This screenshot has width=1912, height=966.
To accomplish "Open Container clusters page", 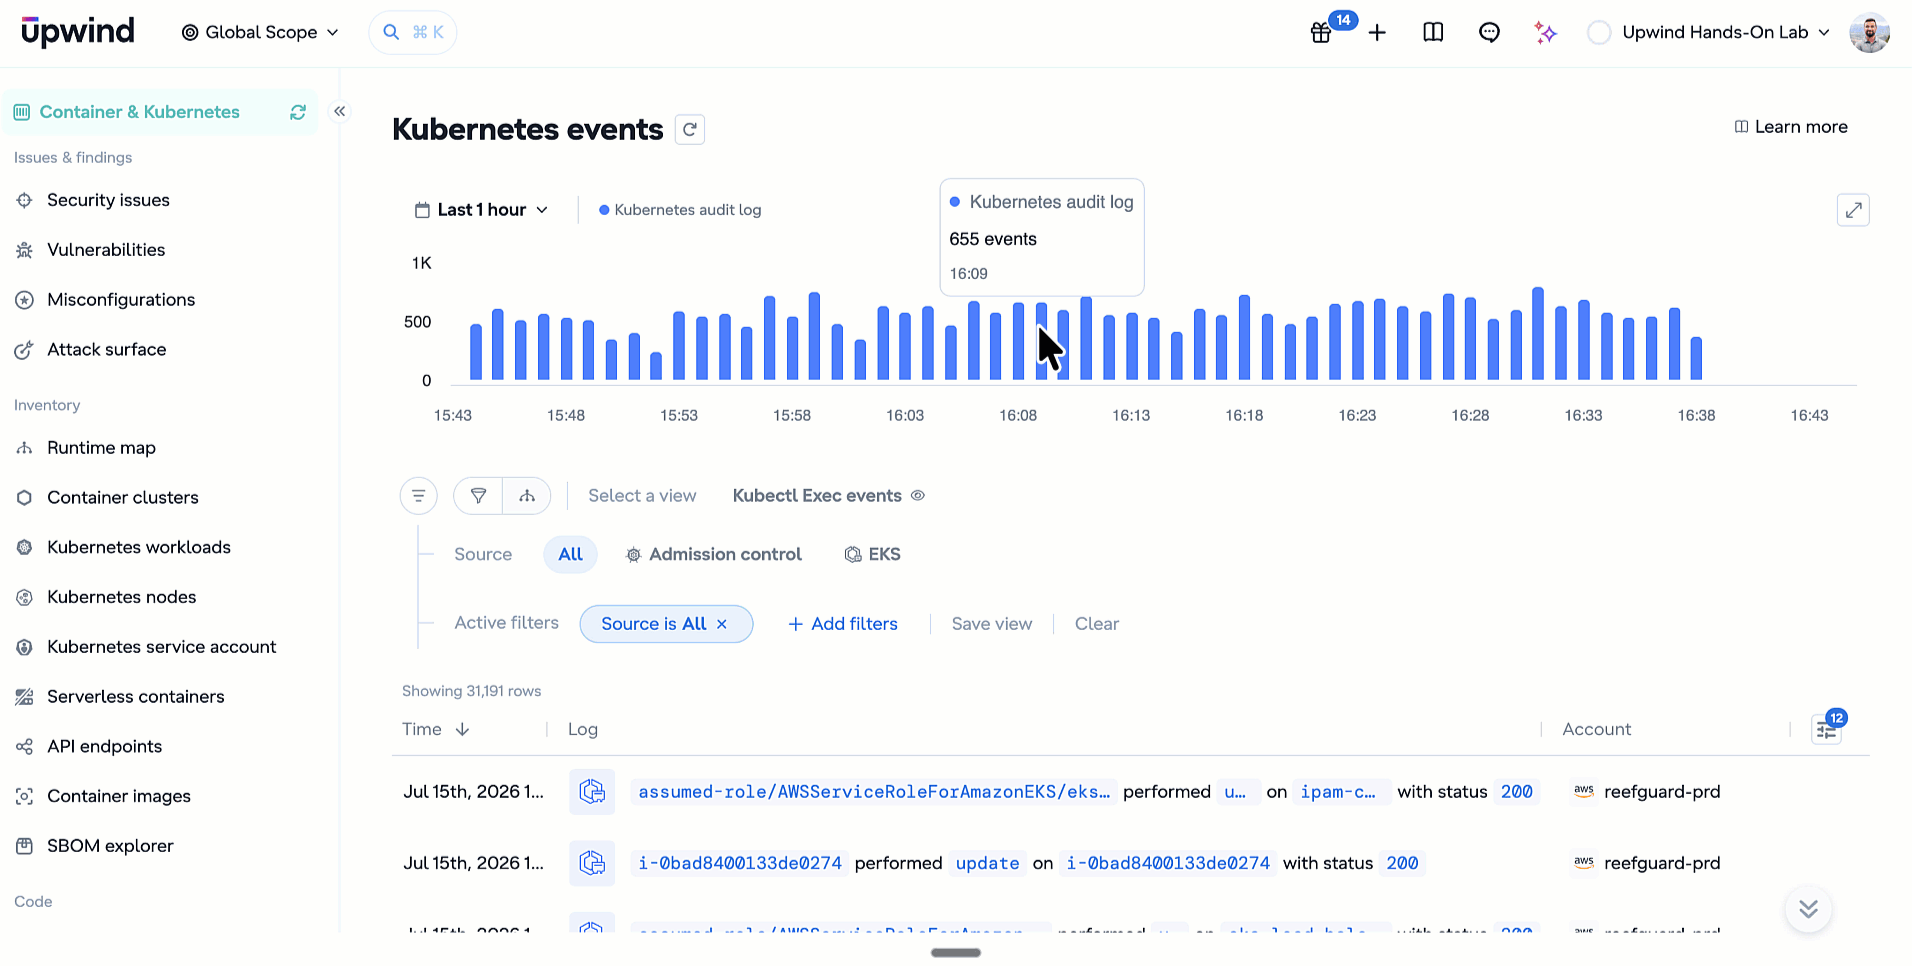I will [122, 498].
